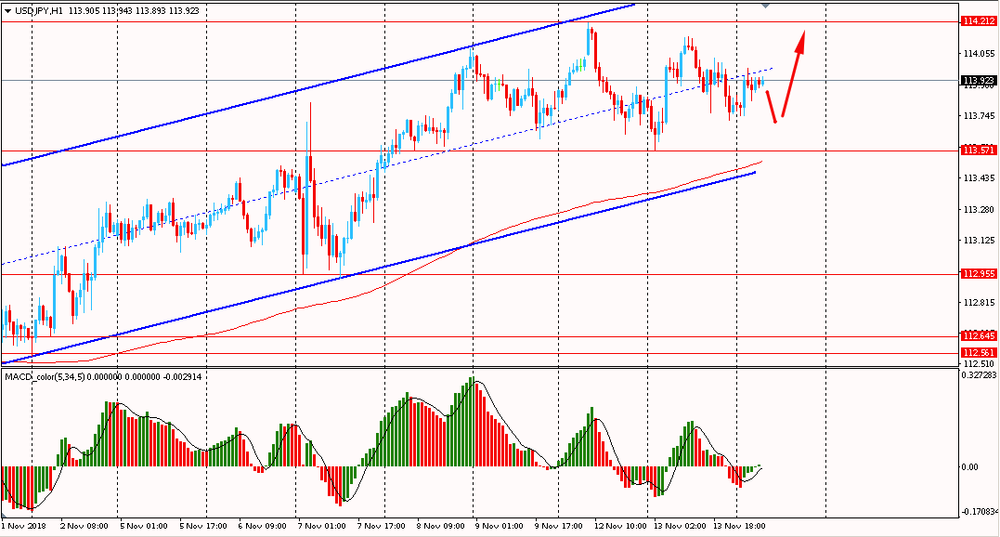The height and width of the screenshot is (537, 1000).
Task: Click the MACD scale value -0.170834
Action: [x=980, y=511]
